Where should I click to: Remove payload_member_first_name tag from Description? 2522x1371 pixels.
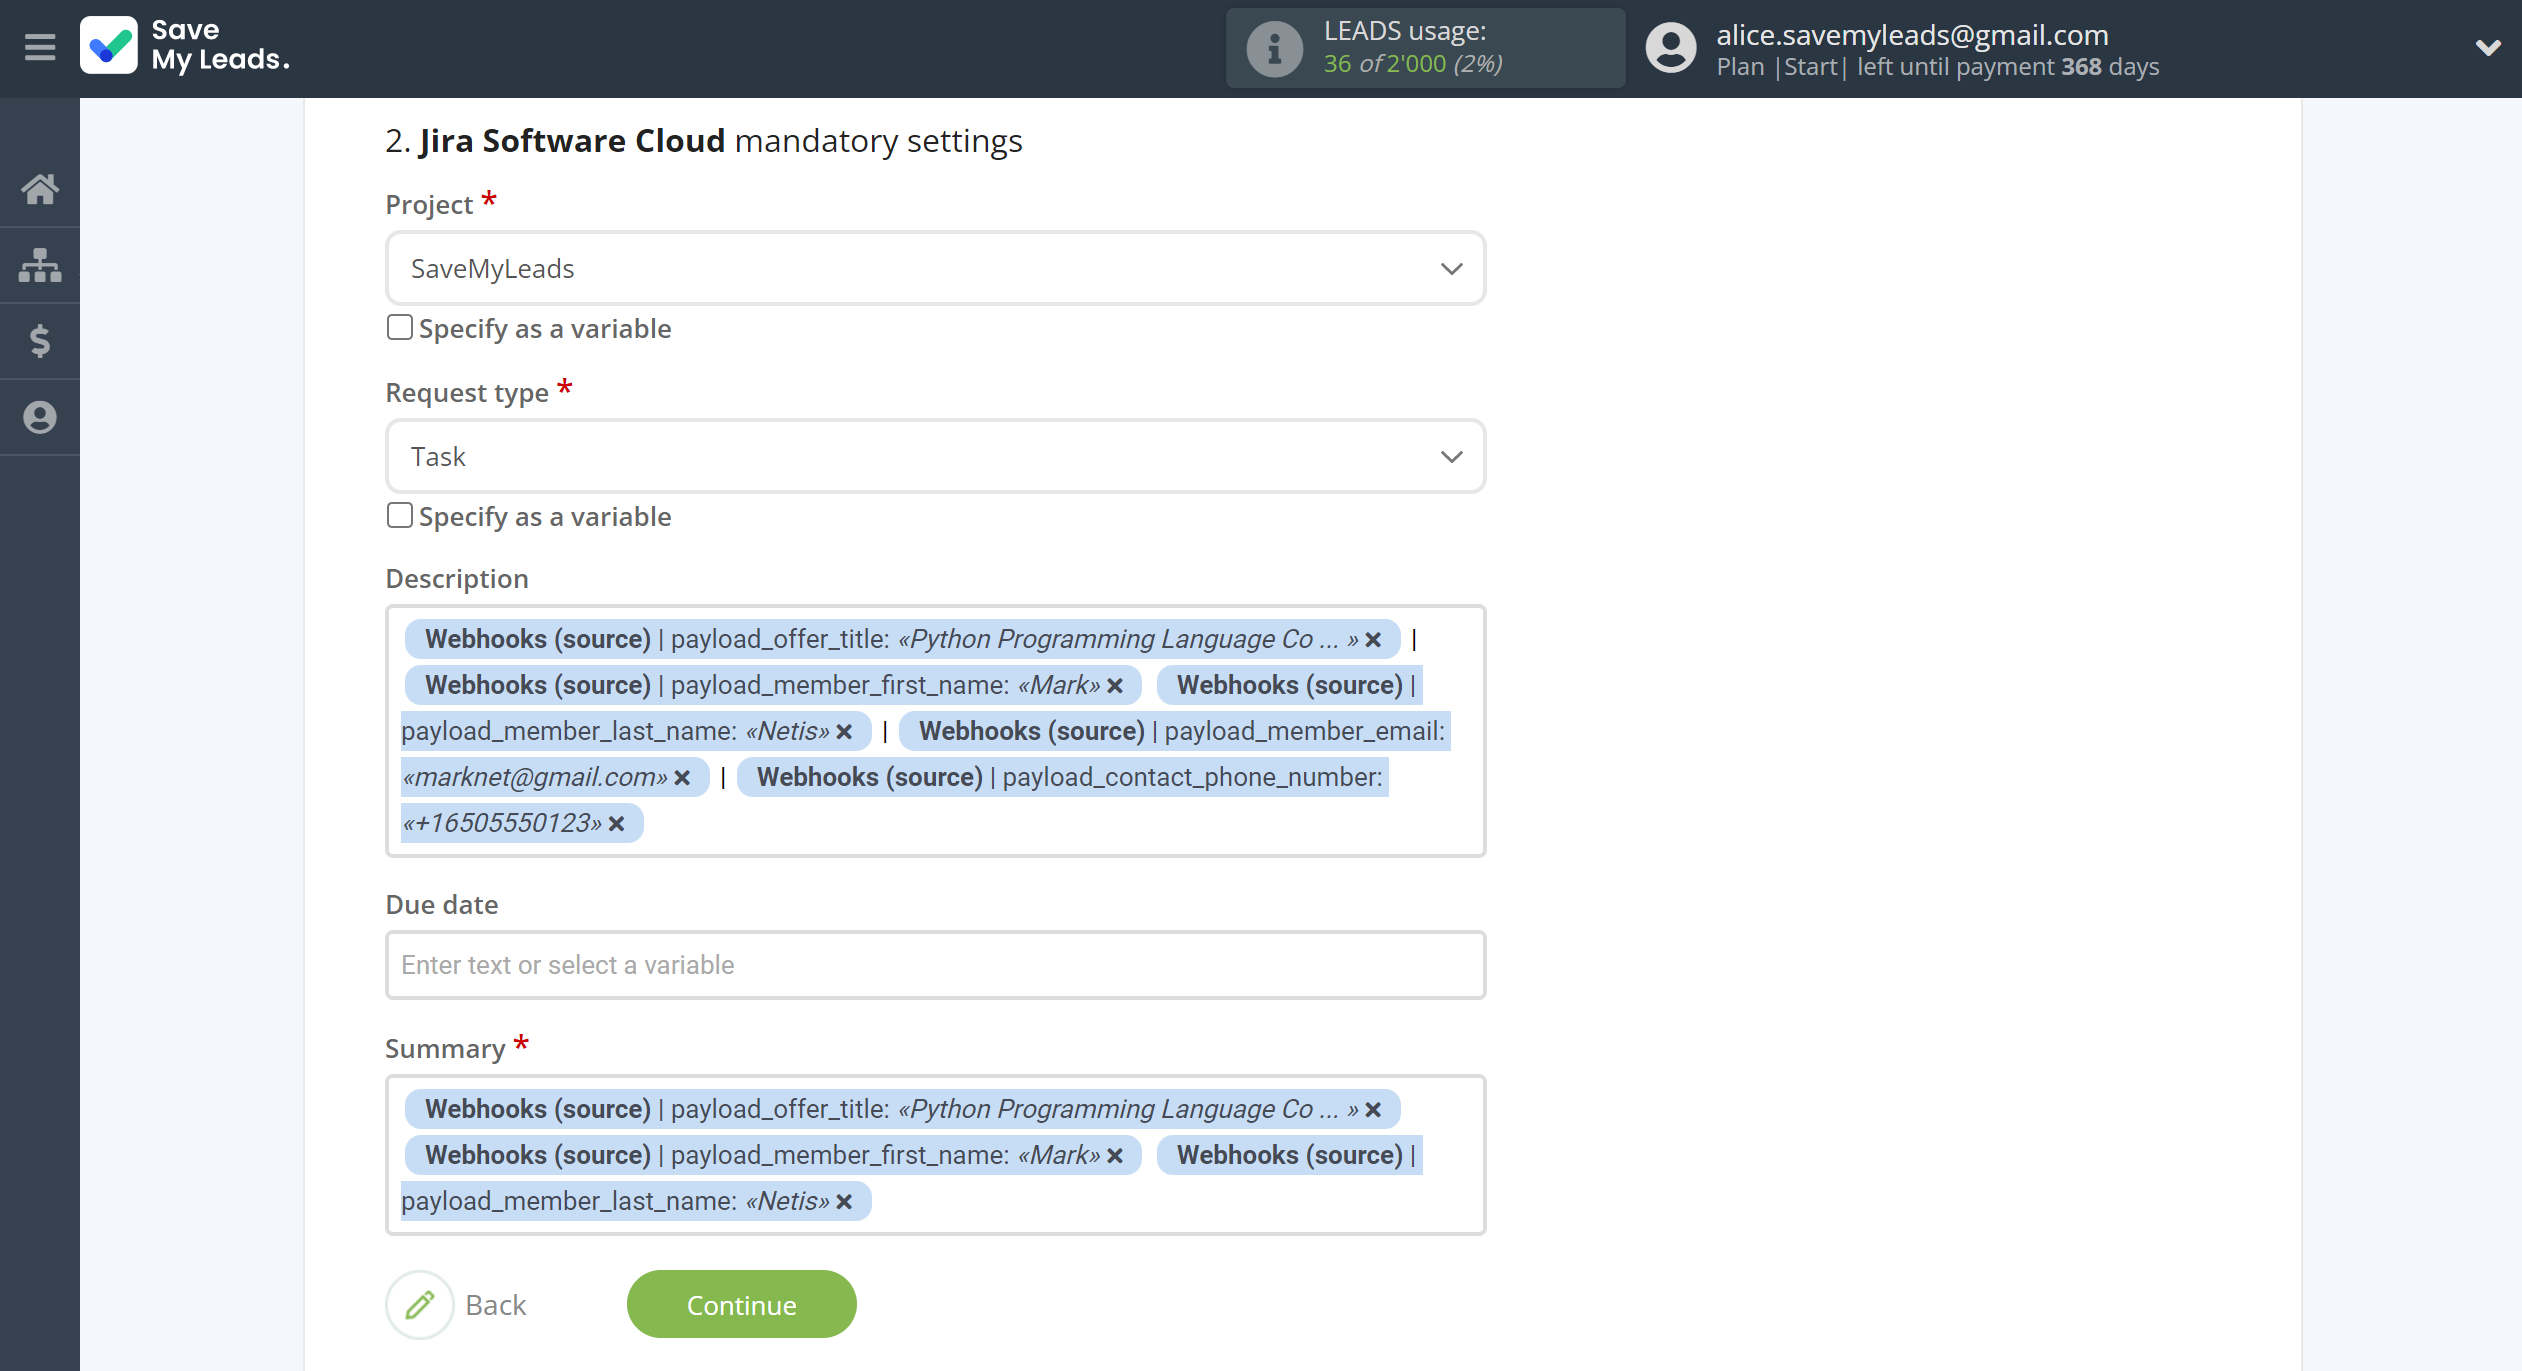click(1115, 686)
